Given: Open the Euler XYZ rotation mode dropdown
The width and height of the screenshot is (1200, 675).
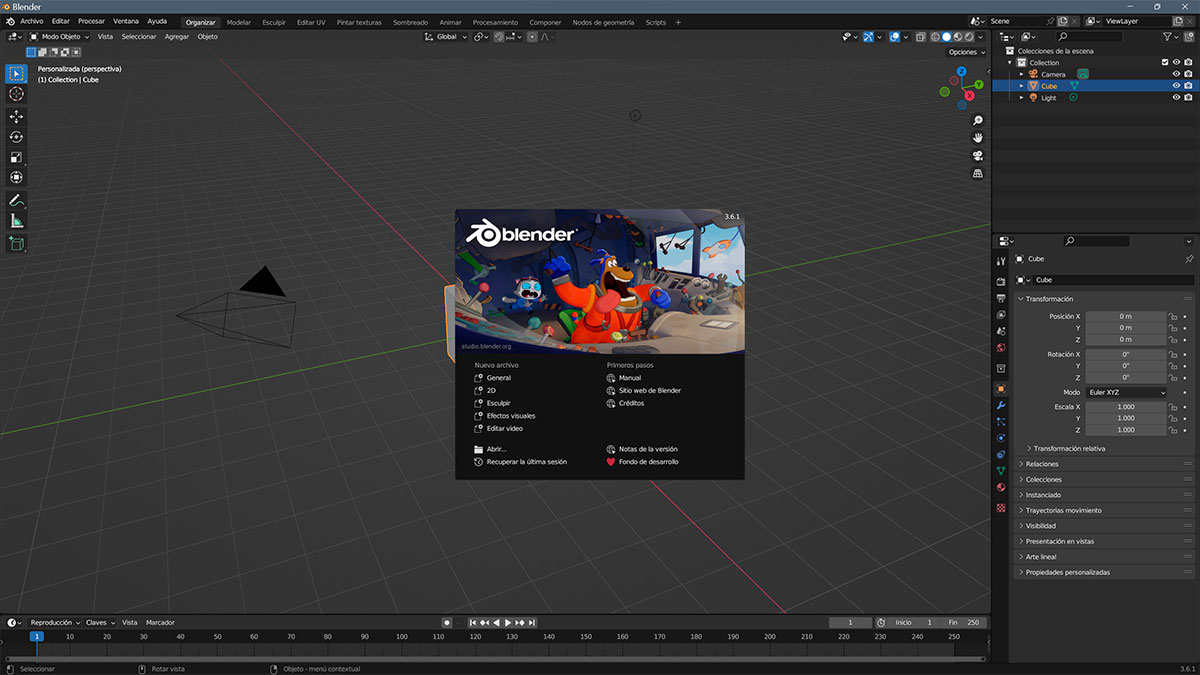Looking at the screenshot, I should (x=1127, y=393).
